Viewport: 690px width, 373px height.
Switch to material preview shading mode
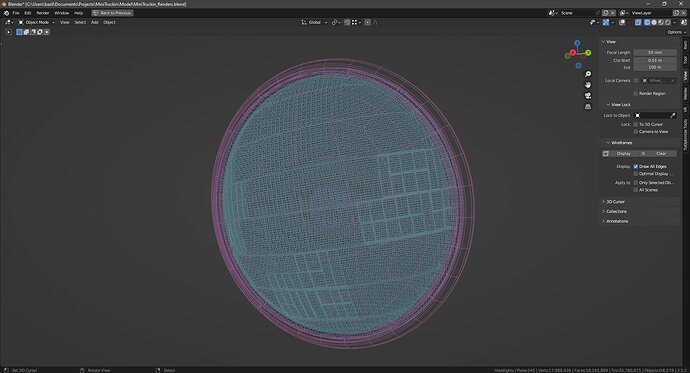click(x=661, y=22)
